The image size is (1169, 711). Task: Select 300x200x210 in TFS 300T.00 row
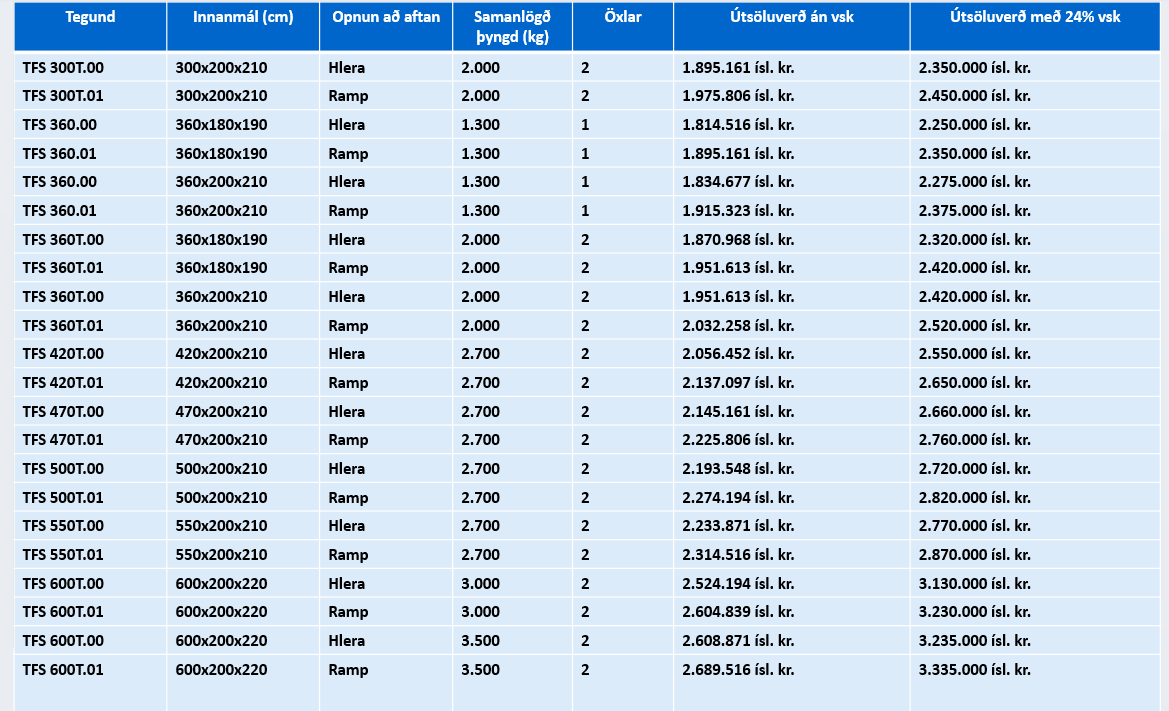pos(221,68)
